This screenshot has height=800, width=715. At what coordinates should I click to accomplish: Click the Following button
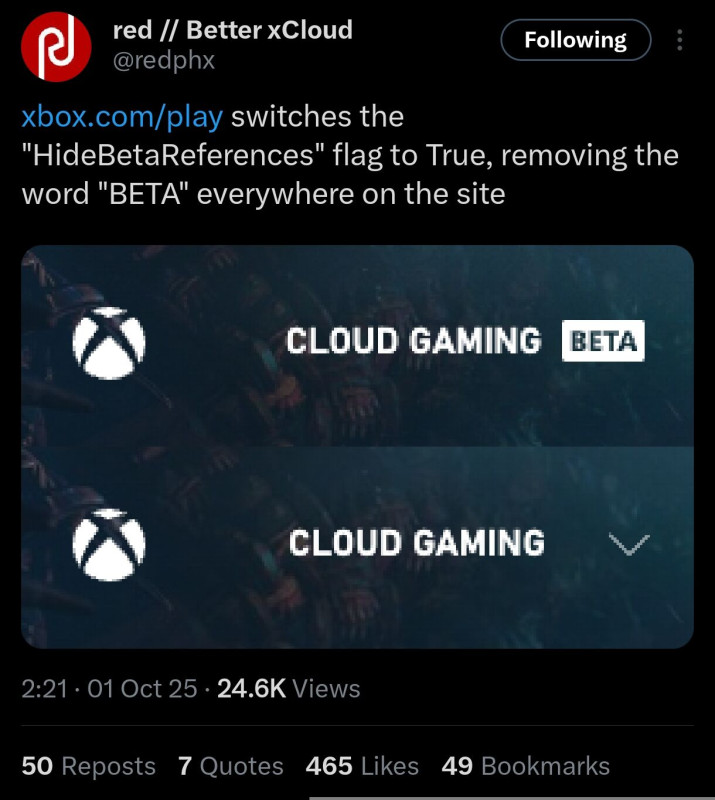click(575, 41)
